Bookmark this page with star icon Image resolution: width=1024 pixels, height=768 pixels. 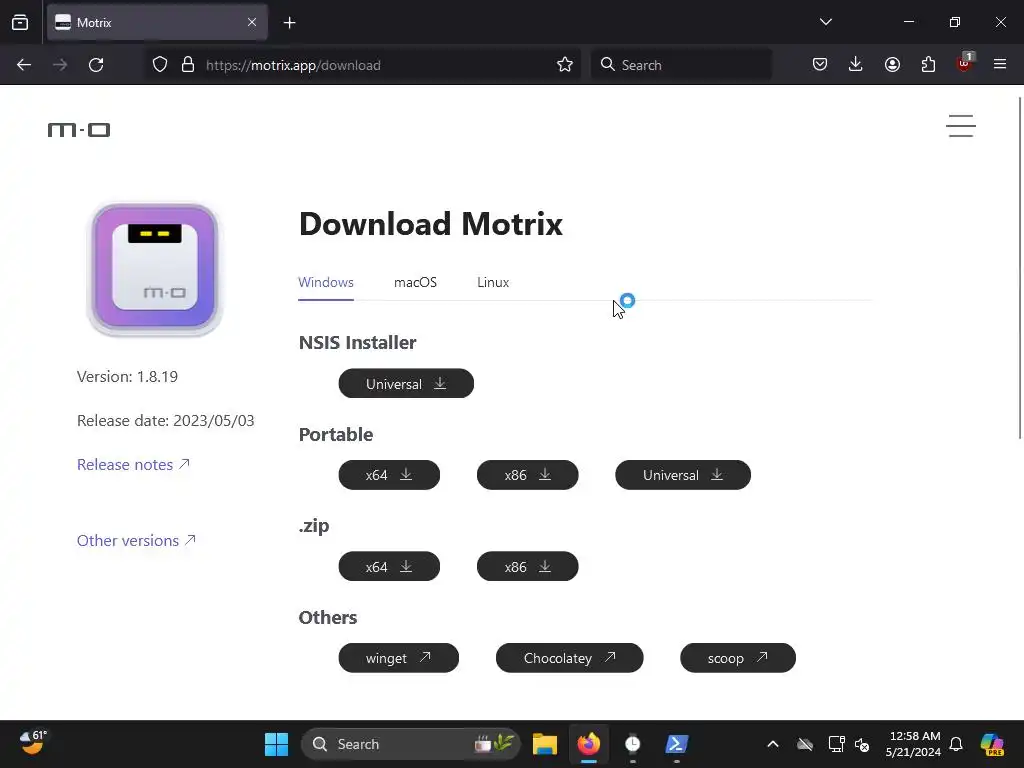click(x=565, y=65)
